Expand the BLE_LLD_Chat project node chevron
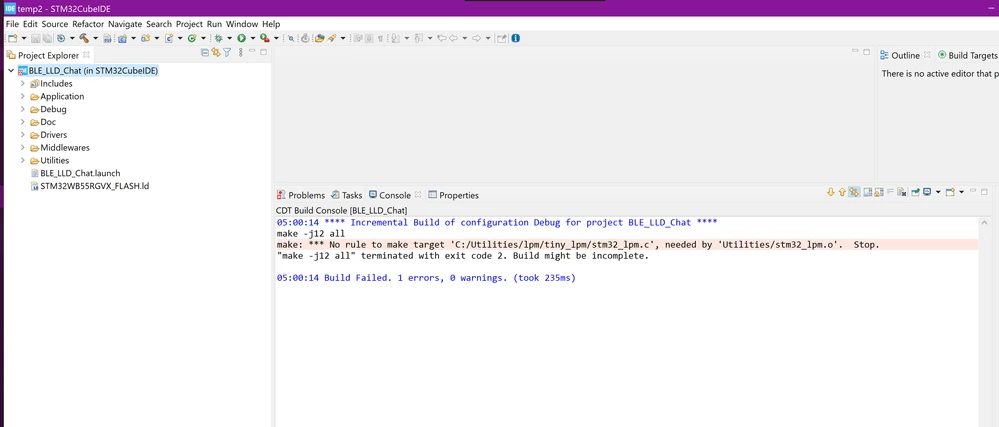Viewport: 999px width, 427px height. [11, 71]
